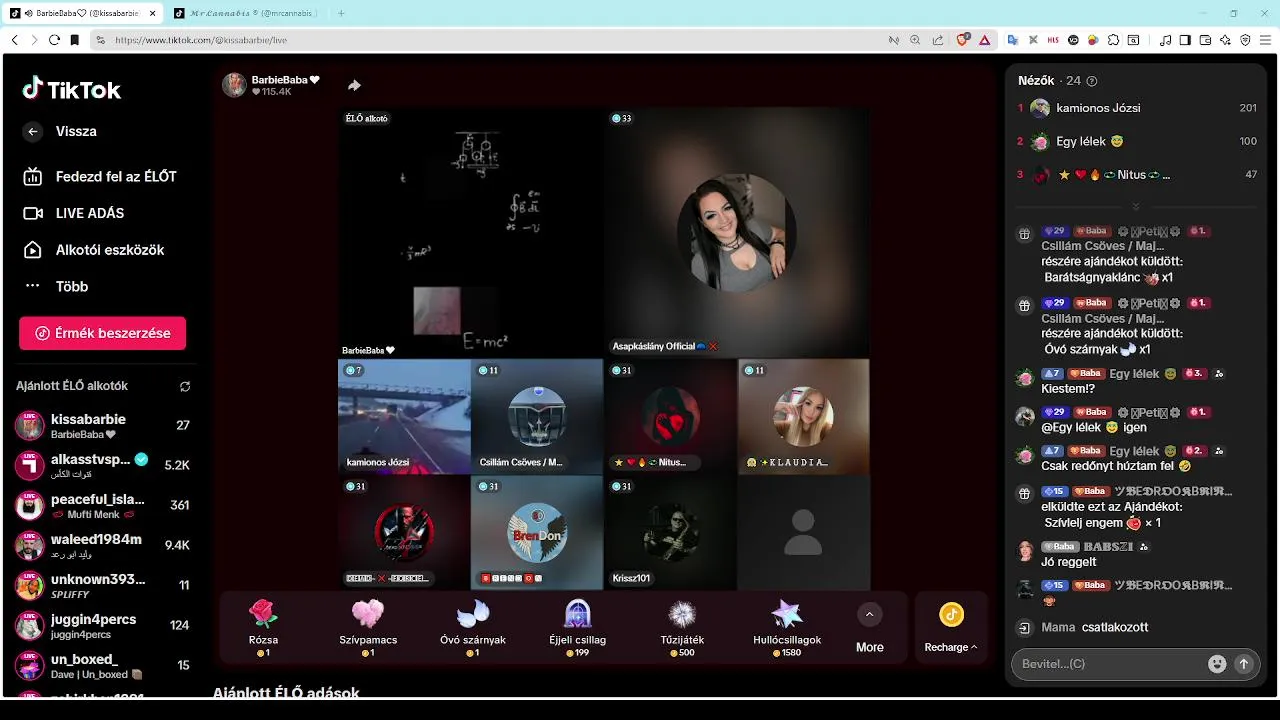The width and height of the screenshot is (1280, 720).
Task: Toggle the browser sidebar panel
Action: coord(1185,40)
